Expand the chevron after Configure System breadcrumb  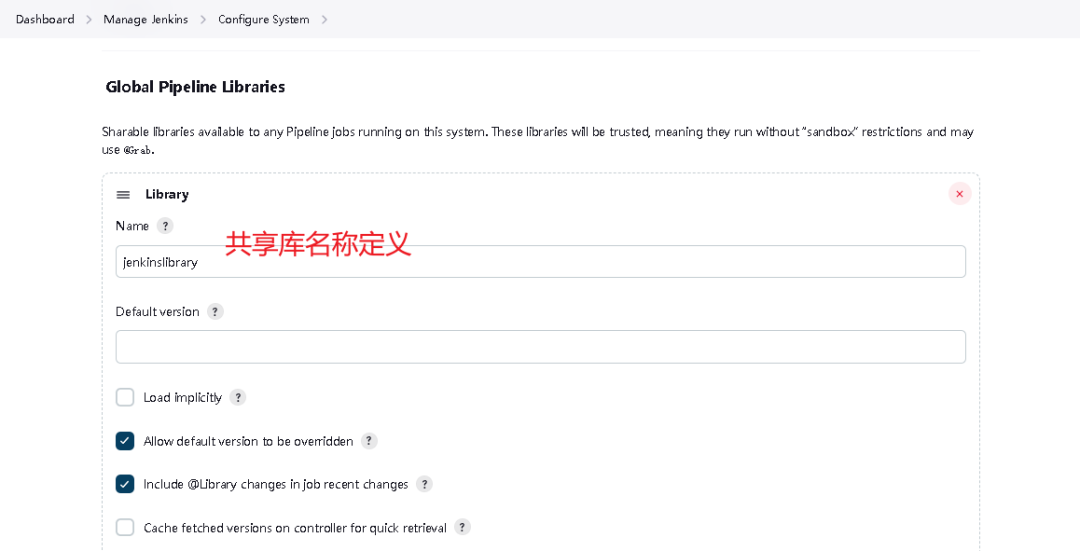tap(324, 19)
